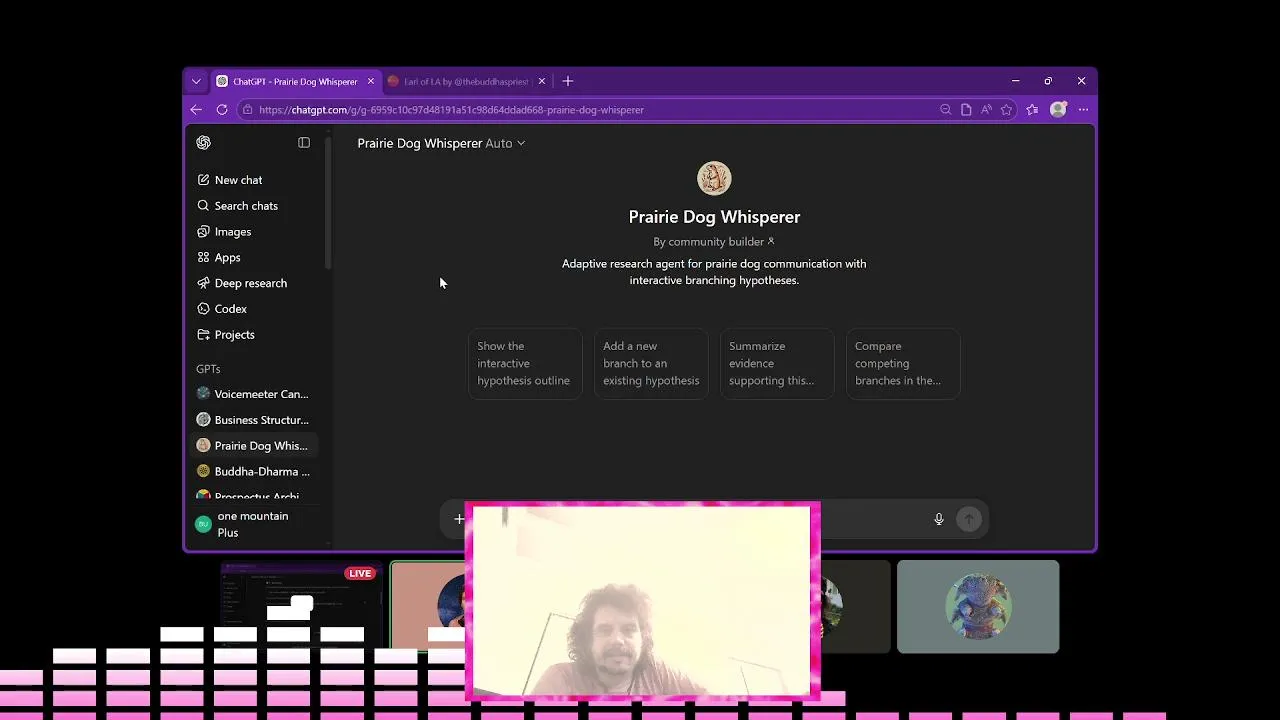Open the Apps section

click(x=255, y=258)
